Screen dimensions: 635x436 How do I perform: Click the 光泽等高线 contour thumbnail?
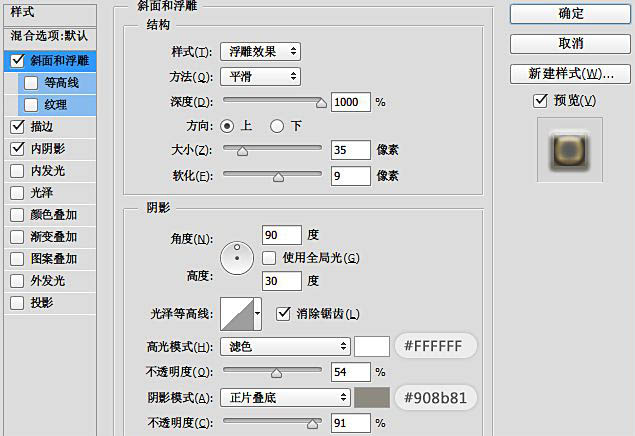point(237,314)
